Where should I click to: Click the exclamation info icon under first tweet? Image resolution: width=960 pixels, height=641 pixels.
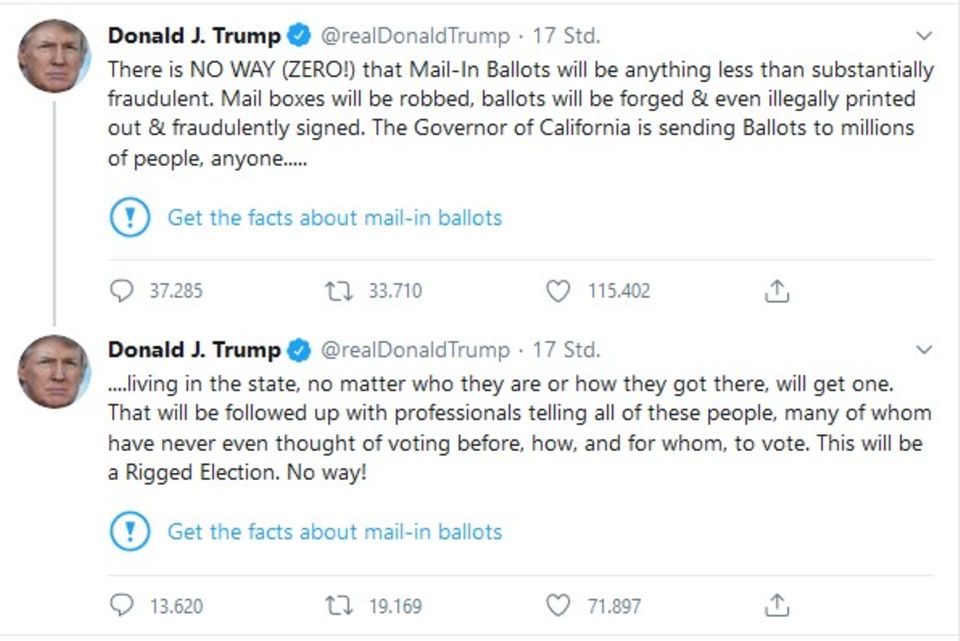pos(129,217)
